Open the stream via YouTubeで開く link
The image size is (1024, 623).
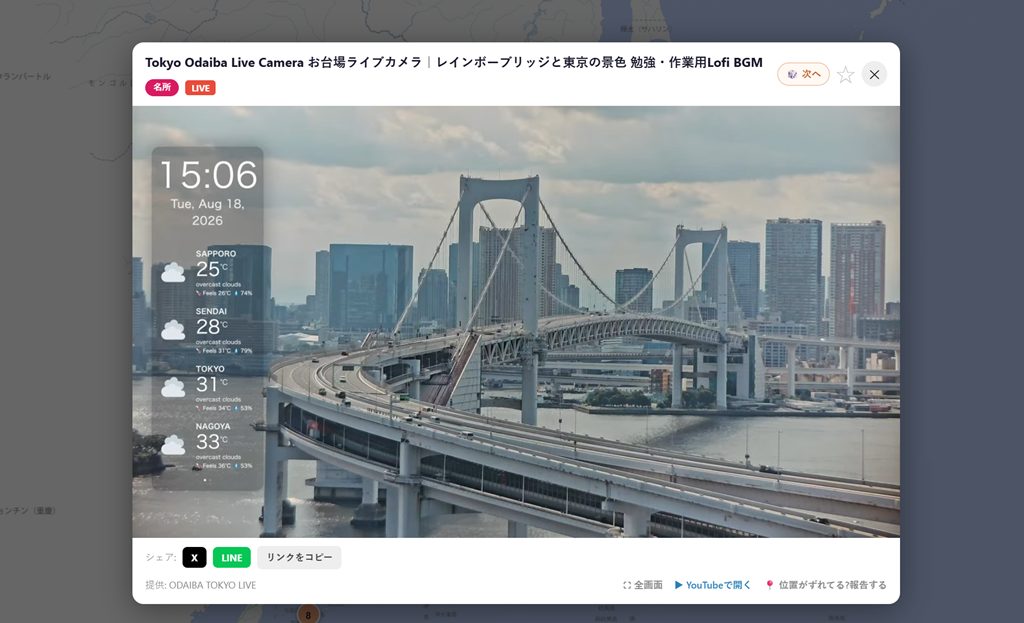point(713,585)
